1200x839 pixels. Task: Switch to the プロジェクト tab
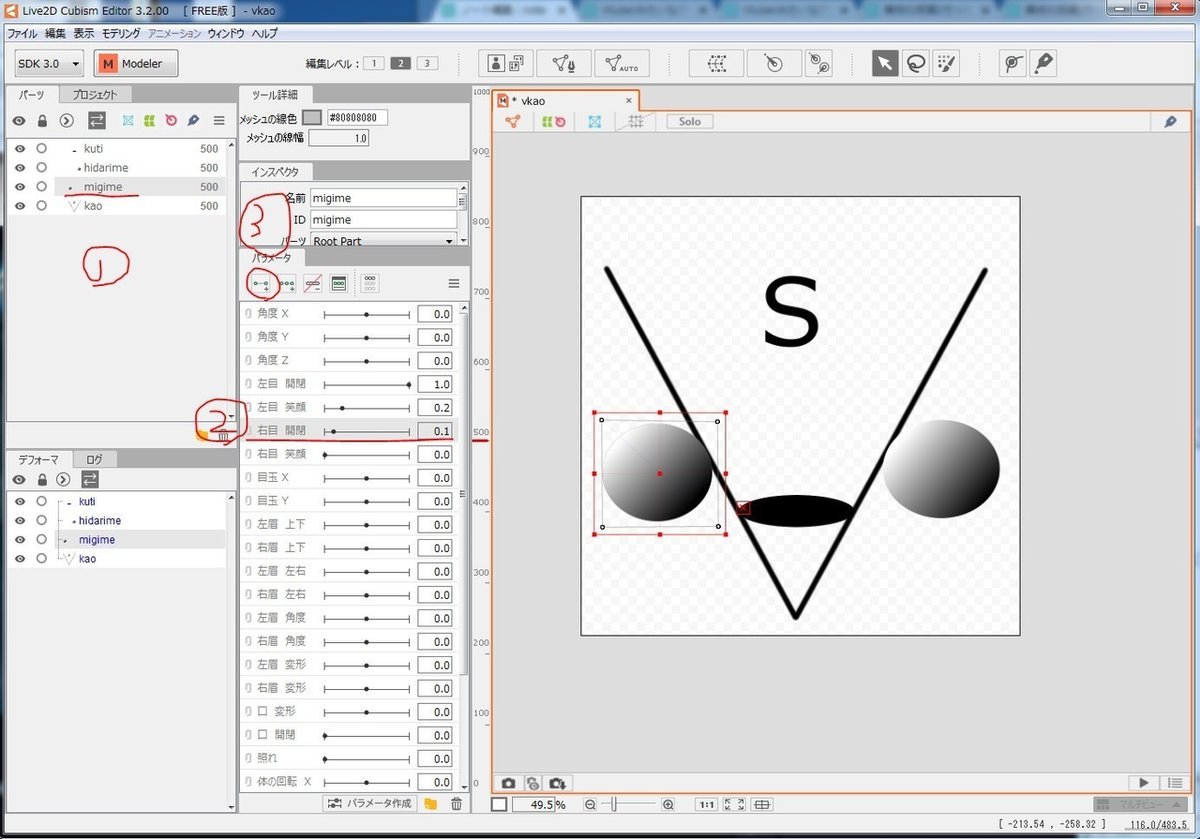click(95, 95)
